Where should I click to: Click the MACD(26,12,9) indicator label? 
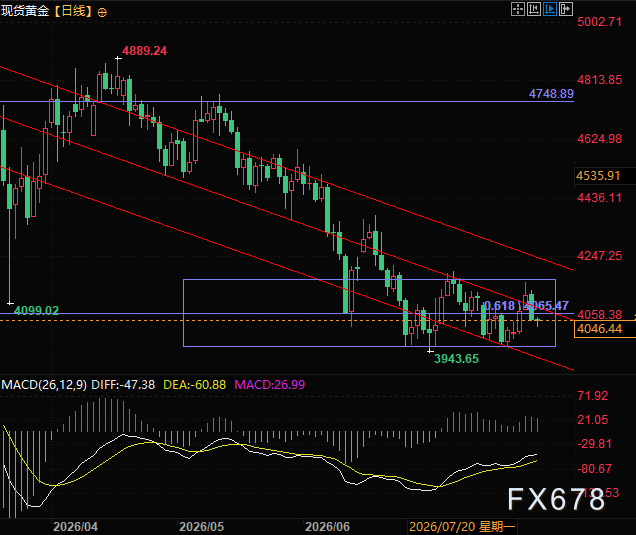(44, 385)
